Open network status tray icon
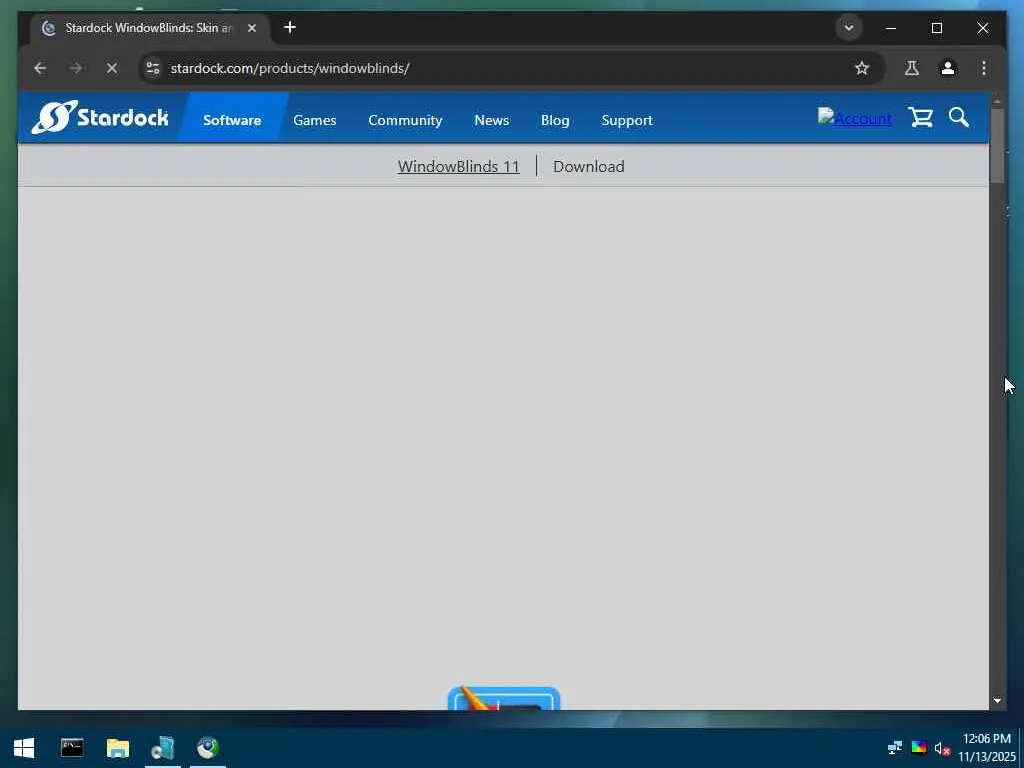 [x=895, y=748]
